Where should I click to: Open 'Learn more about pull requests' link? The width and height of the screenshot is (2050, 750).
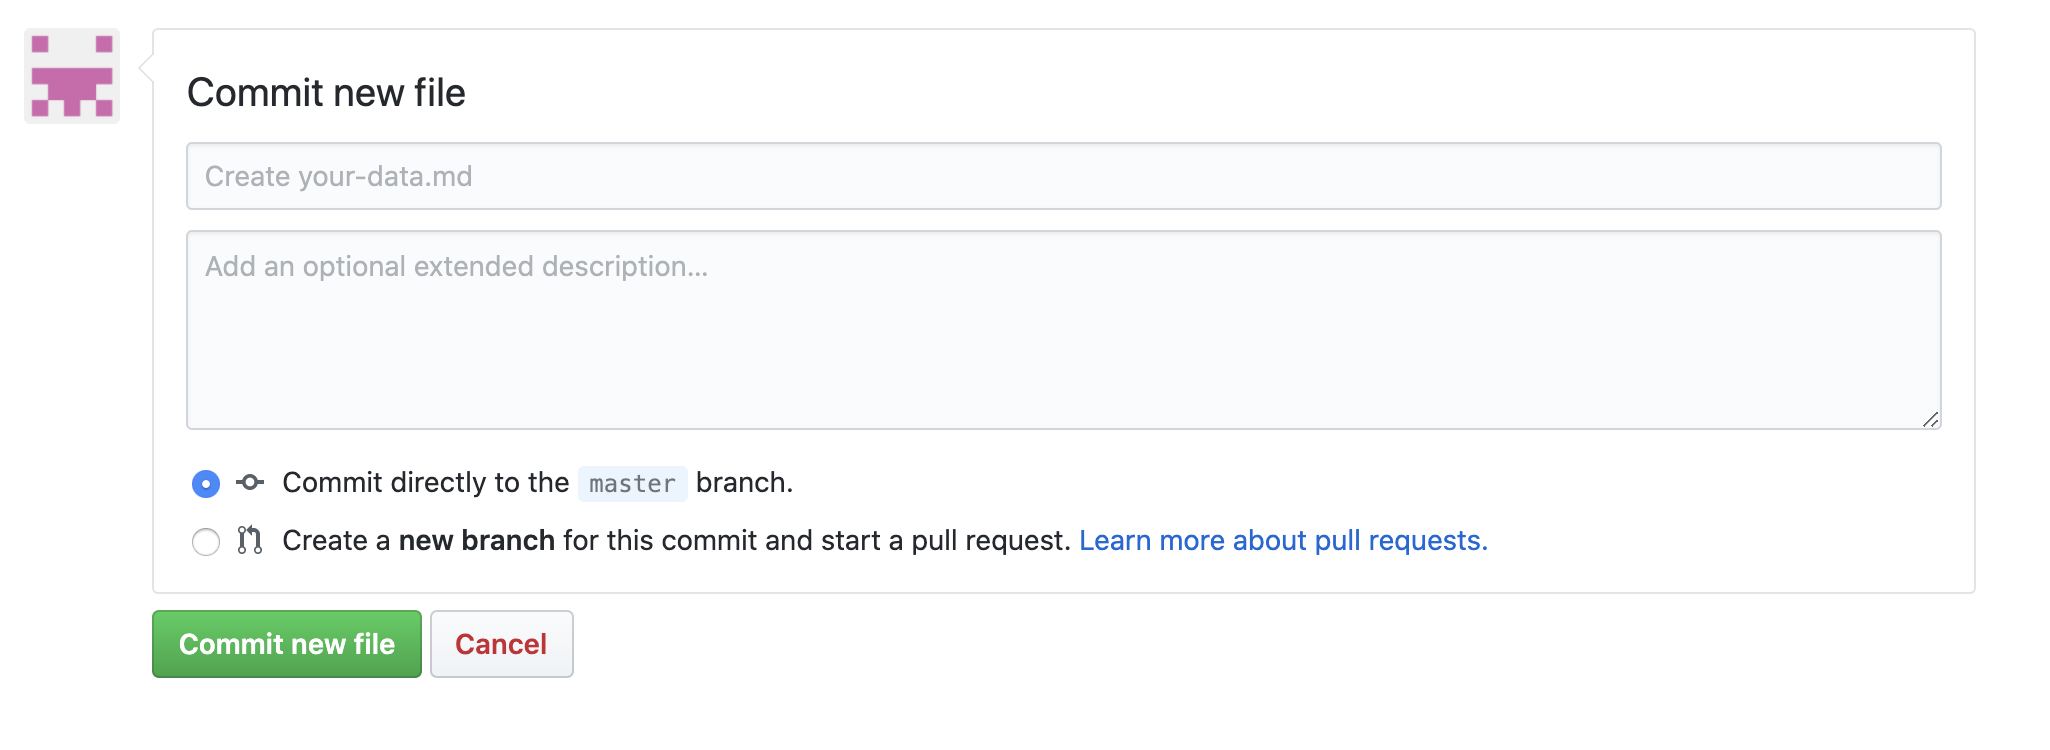[x=1283, y=541]
